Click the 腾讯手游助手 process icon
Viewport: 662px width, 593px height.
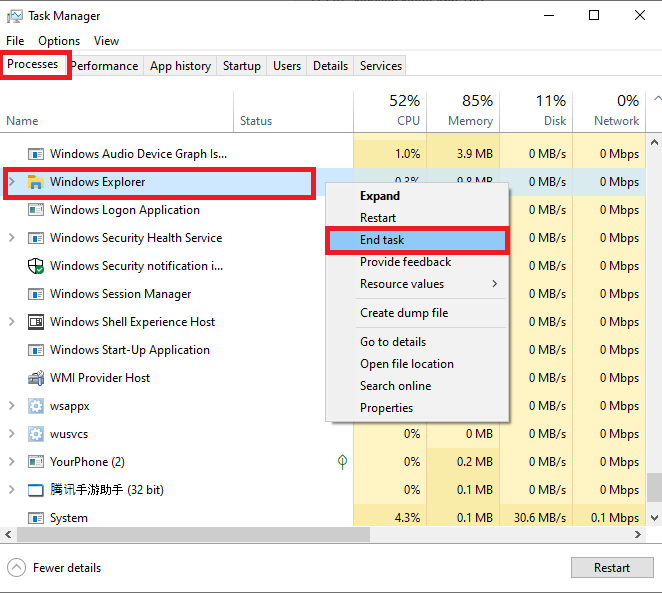tap(35, 490)
